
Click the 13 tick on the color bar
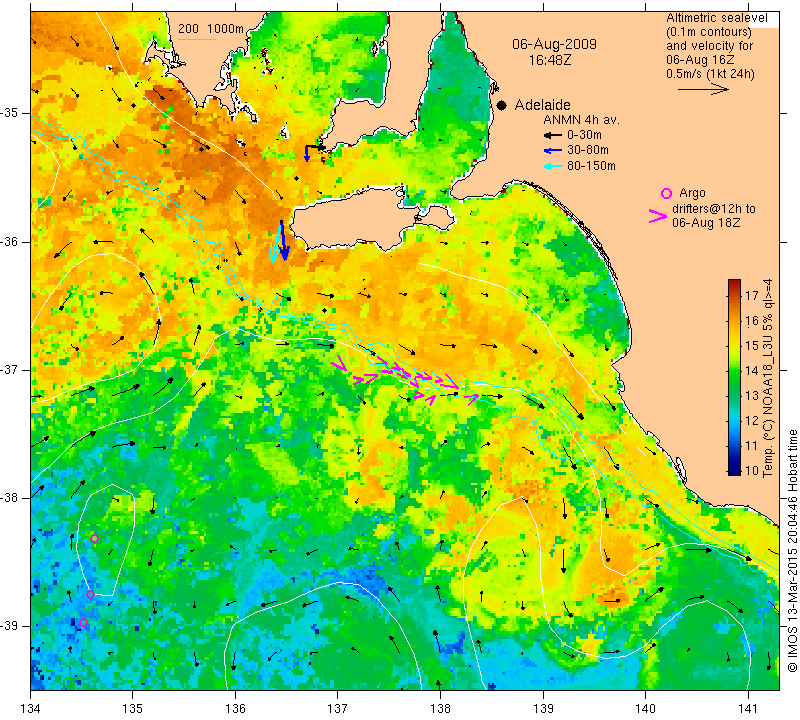[752, 395]
